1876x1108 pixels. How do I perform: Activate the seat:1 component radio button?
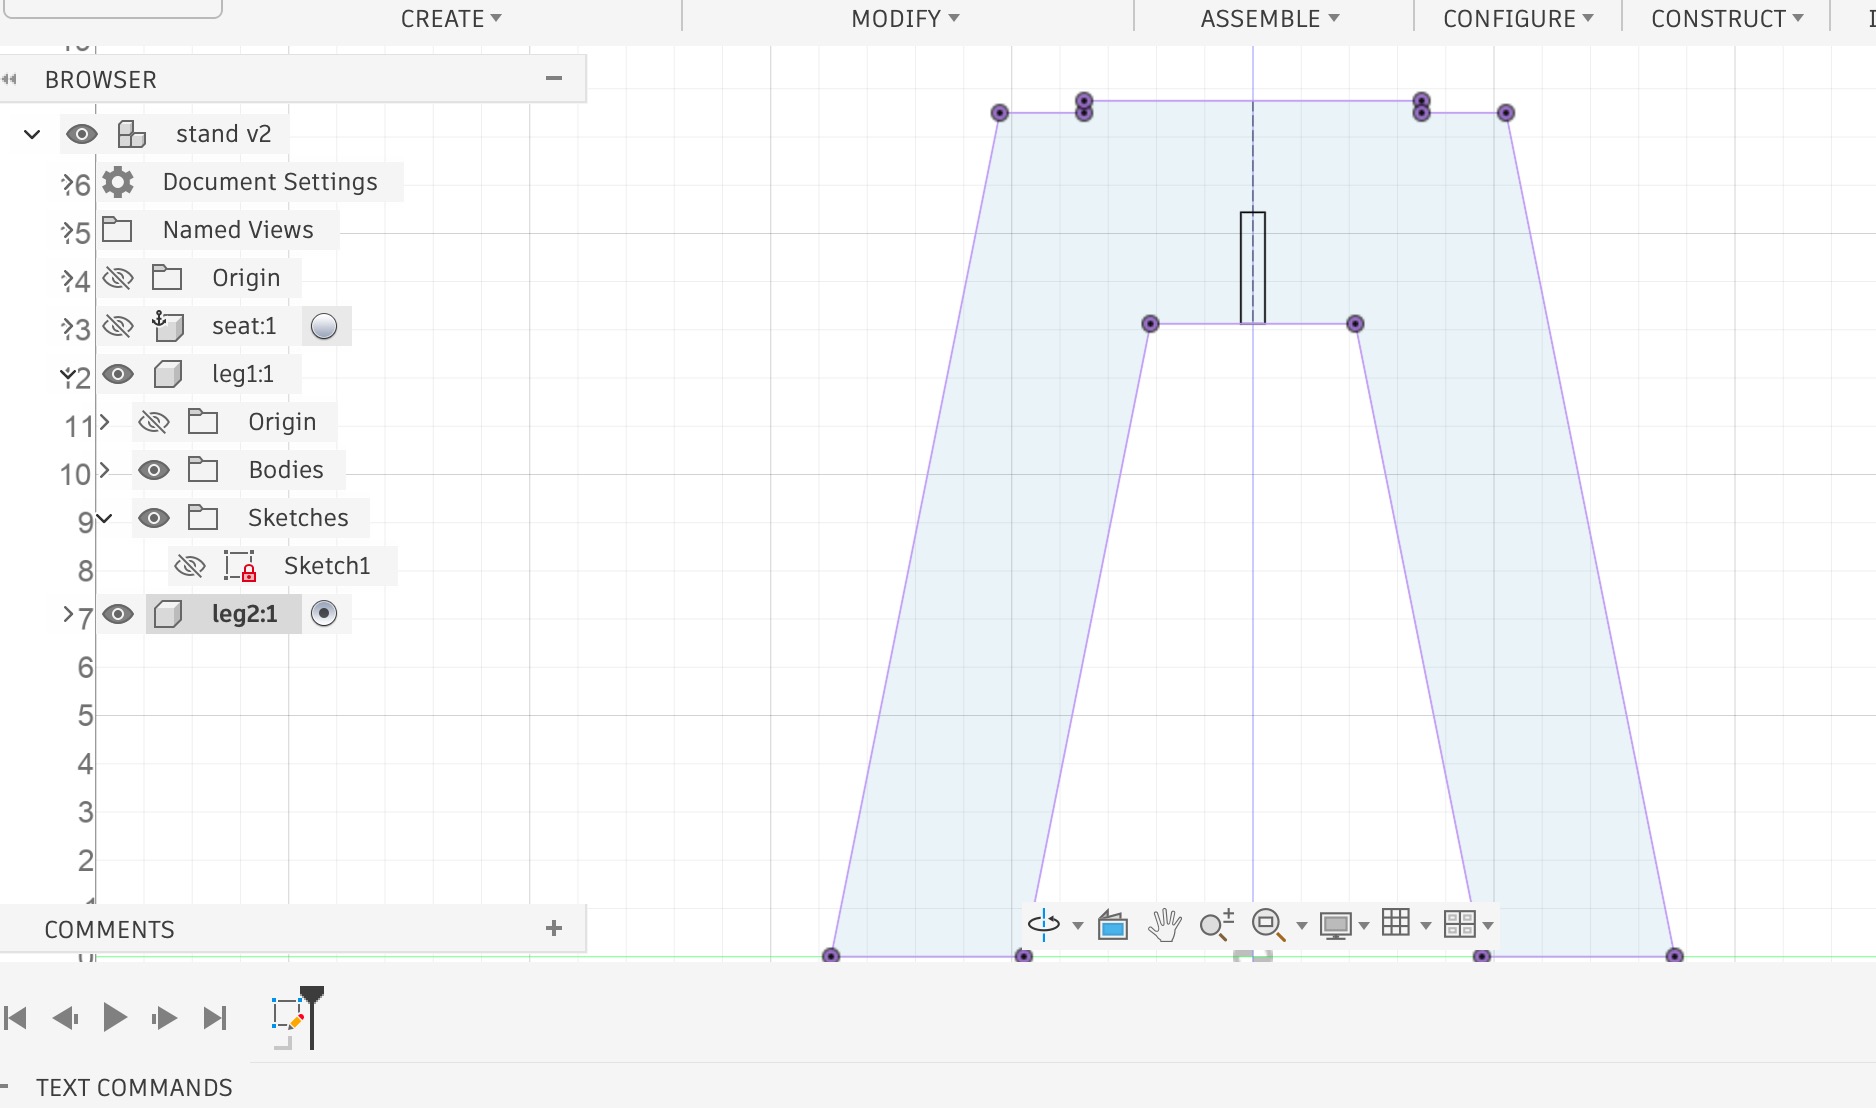click(324, 326)
